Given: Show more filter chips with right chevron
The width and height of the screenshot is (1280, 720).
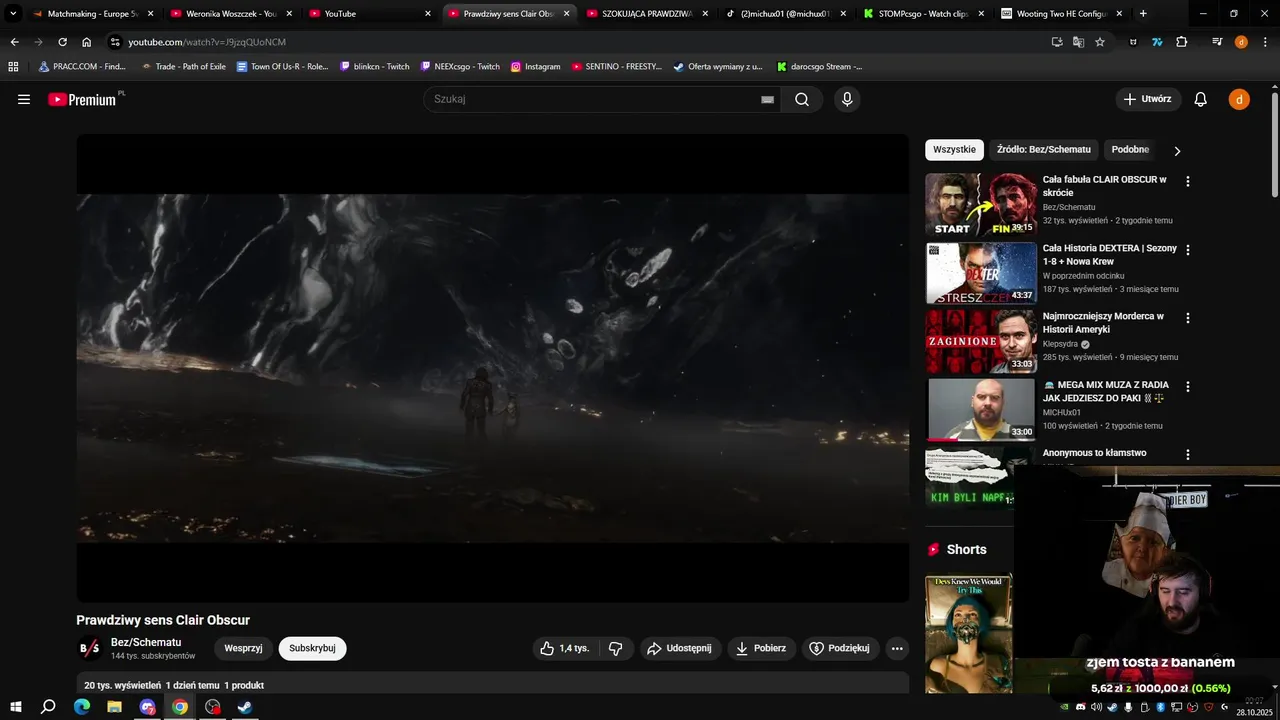Looking at the screenshot, I should click(x=1177, y=150).
